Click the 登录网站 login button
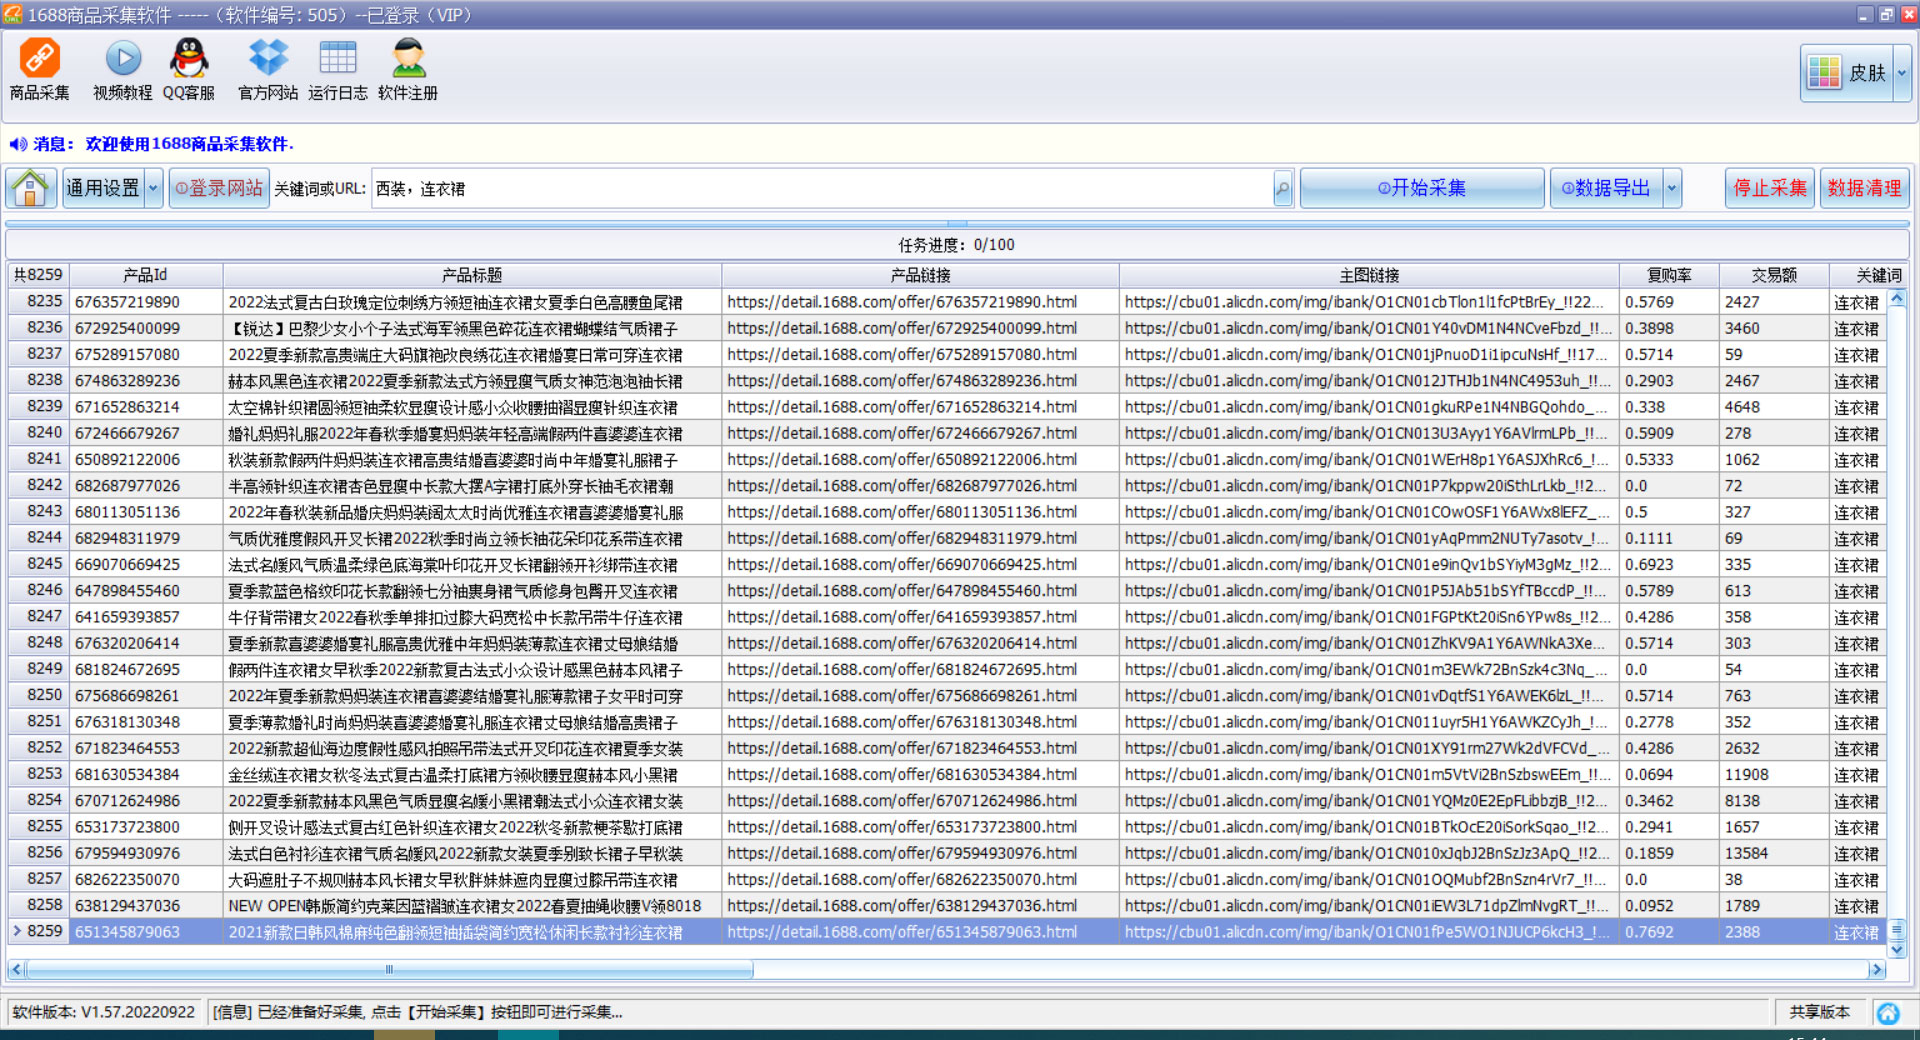Viewport: 1920px width, 1040px height. click(219, 188)
